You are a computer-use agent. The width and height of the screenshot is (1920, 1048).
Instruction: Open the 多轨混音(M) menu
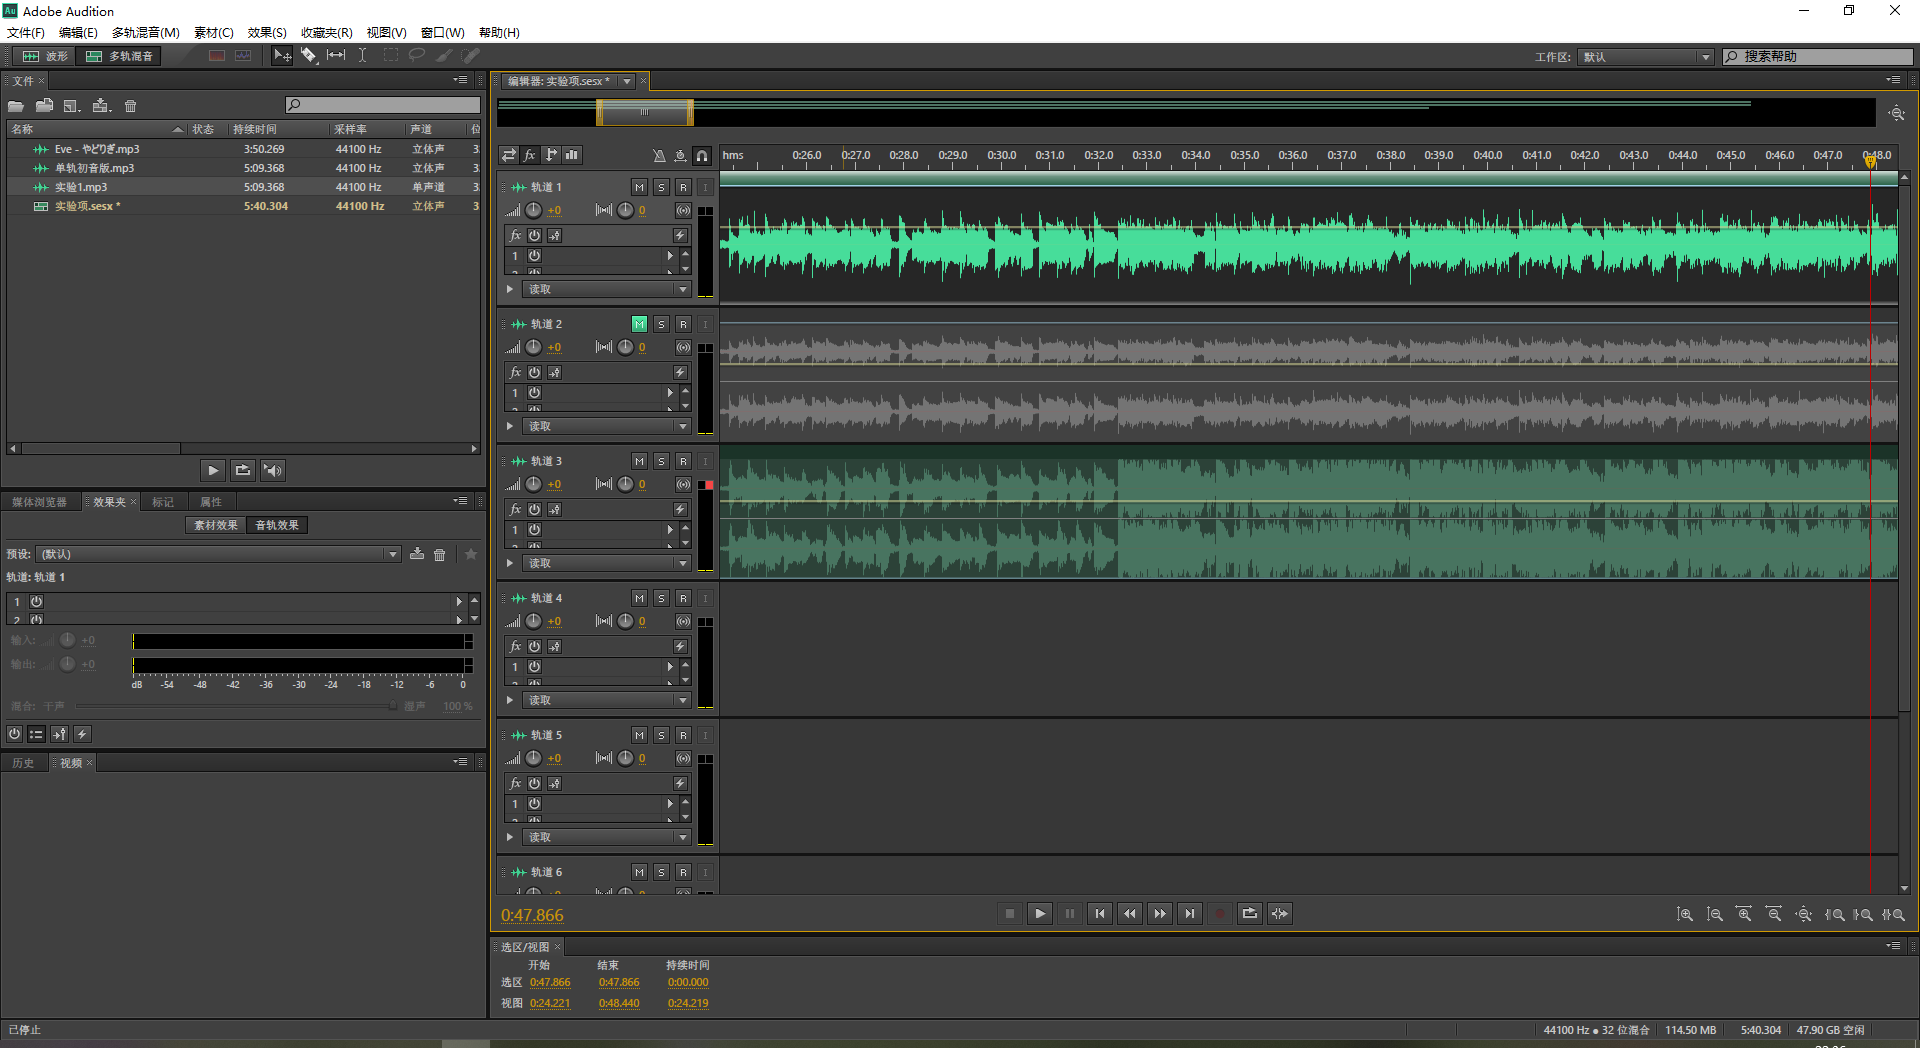145,33
